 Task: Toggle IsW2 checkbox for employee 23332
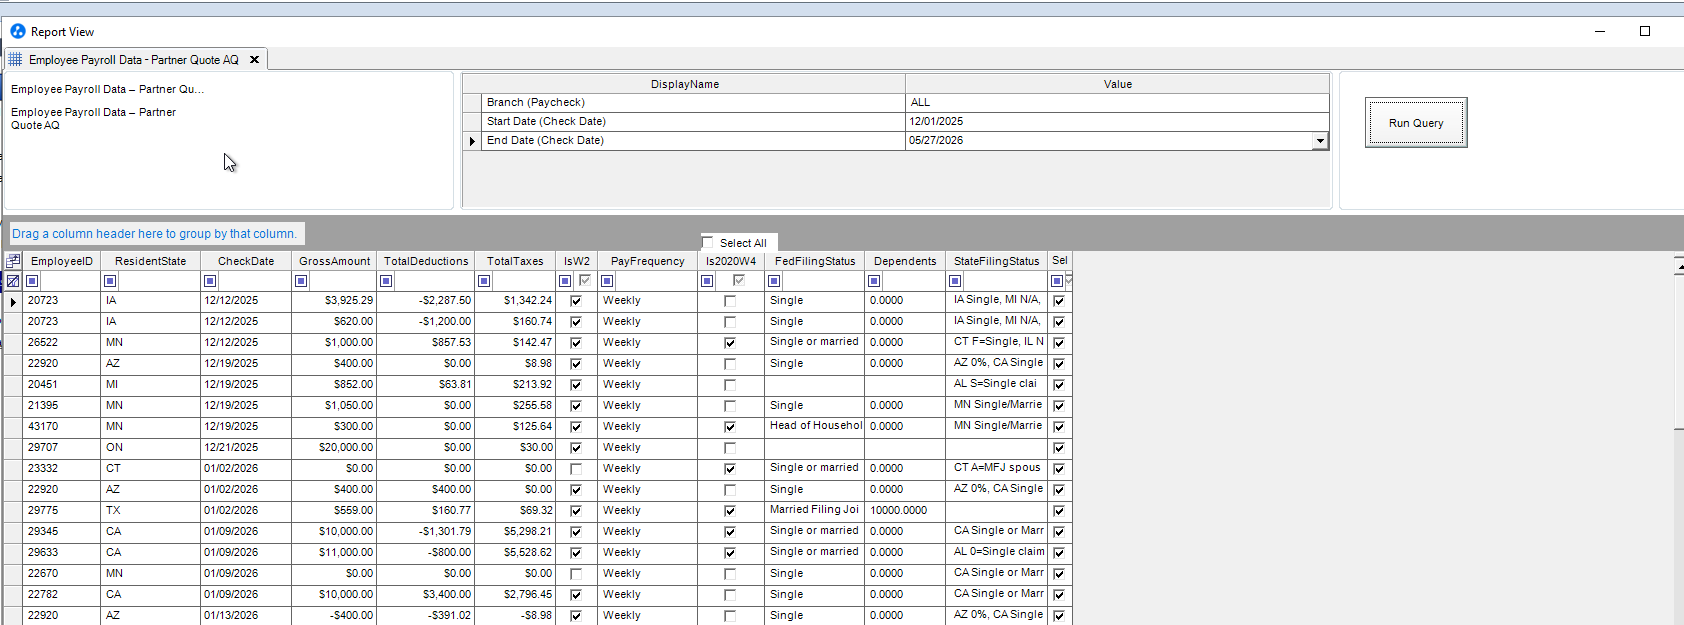pos(576,469)
